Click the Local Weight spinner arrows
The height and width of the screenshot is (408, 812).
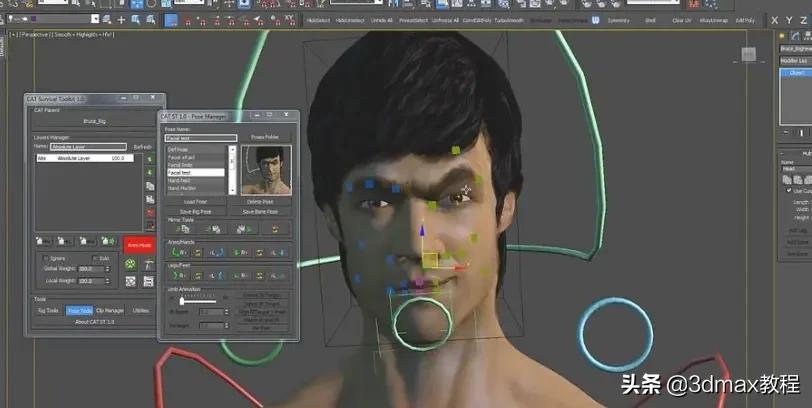click(x=108, y=281)
